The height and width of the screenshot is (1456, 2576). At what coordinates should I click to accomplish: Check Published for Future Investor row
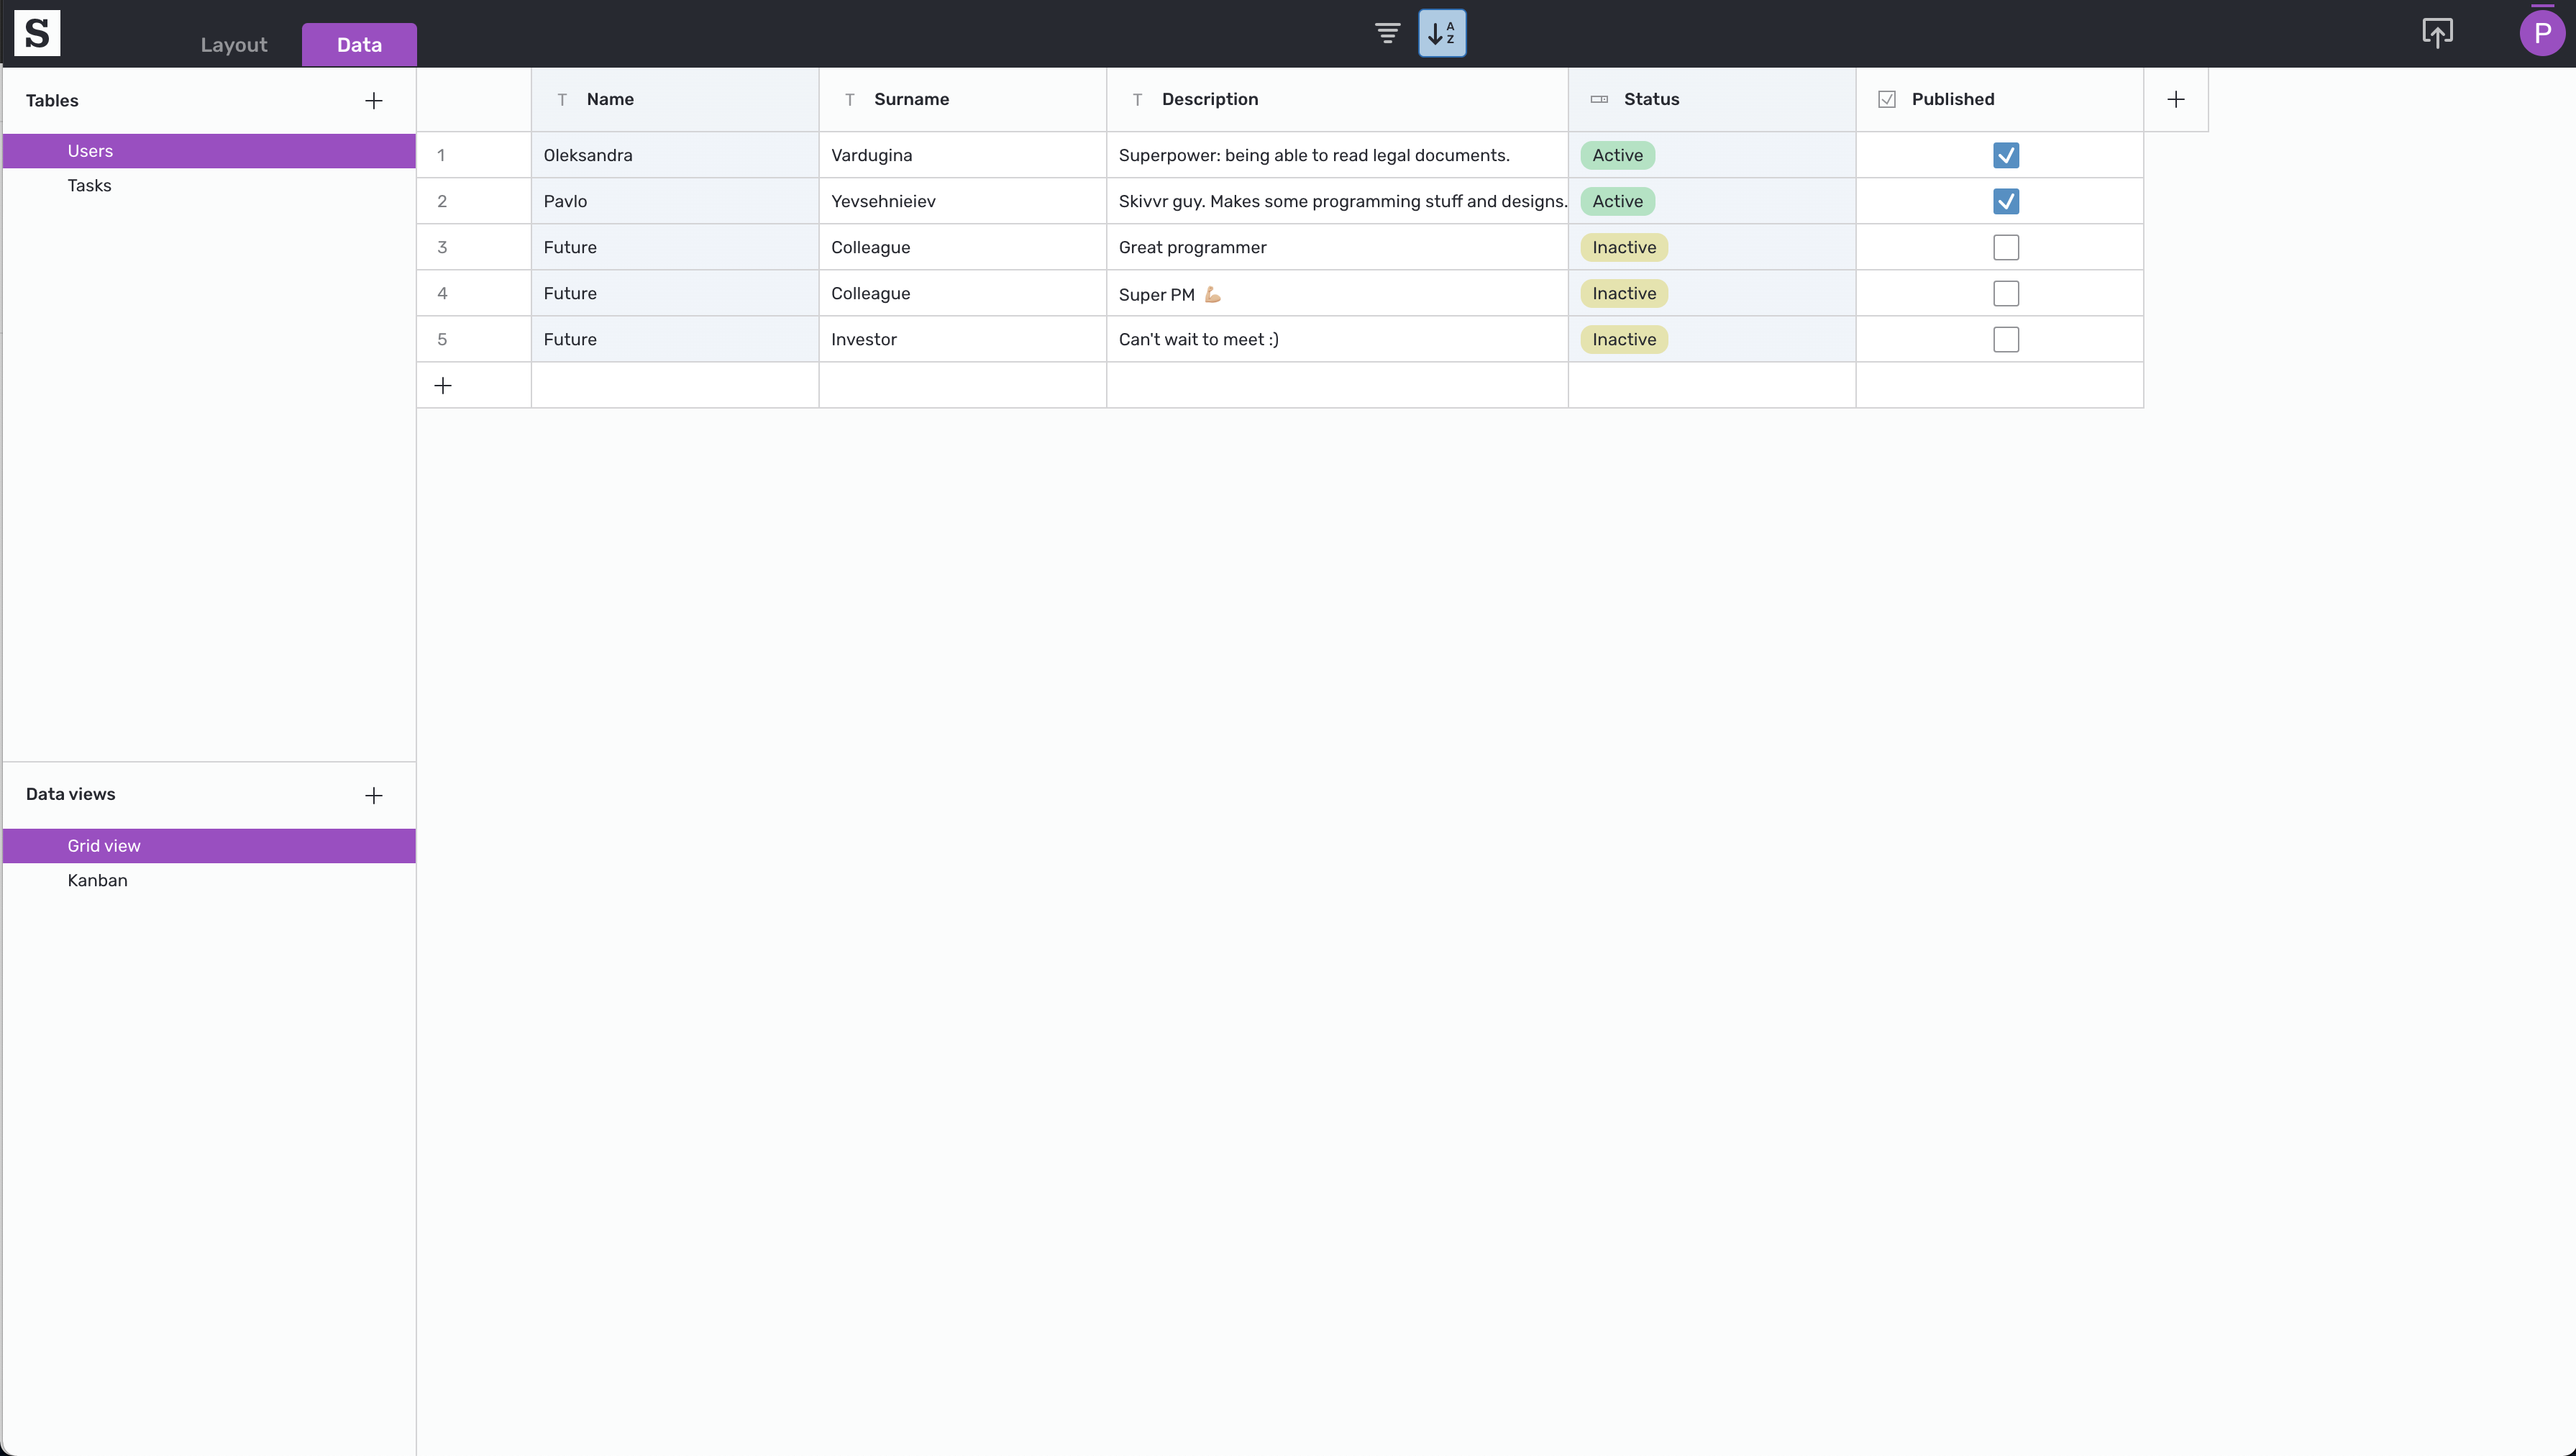click(2005, 339)
